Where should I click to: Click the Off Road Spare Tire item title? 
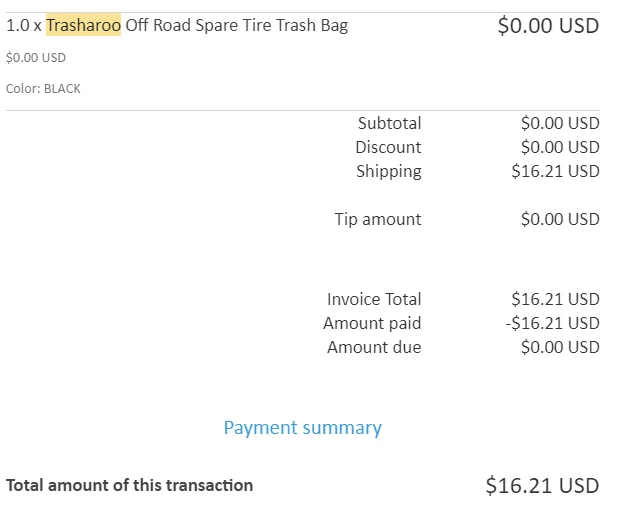(236, 26)
